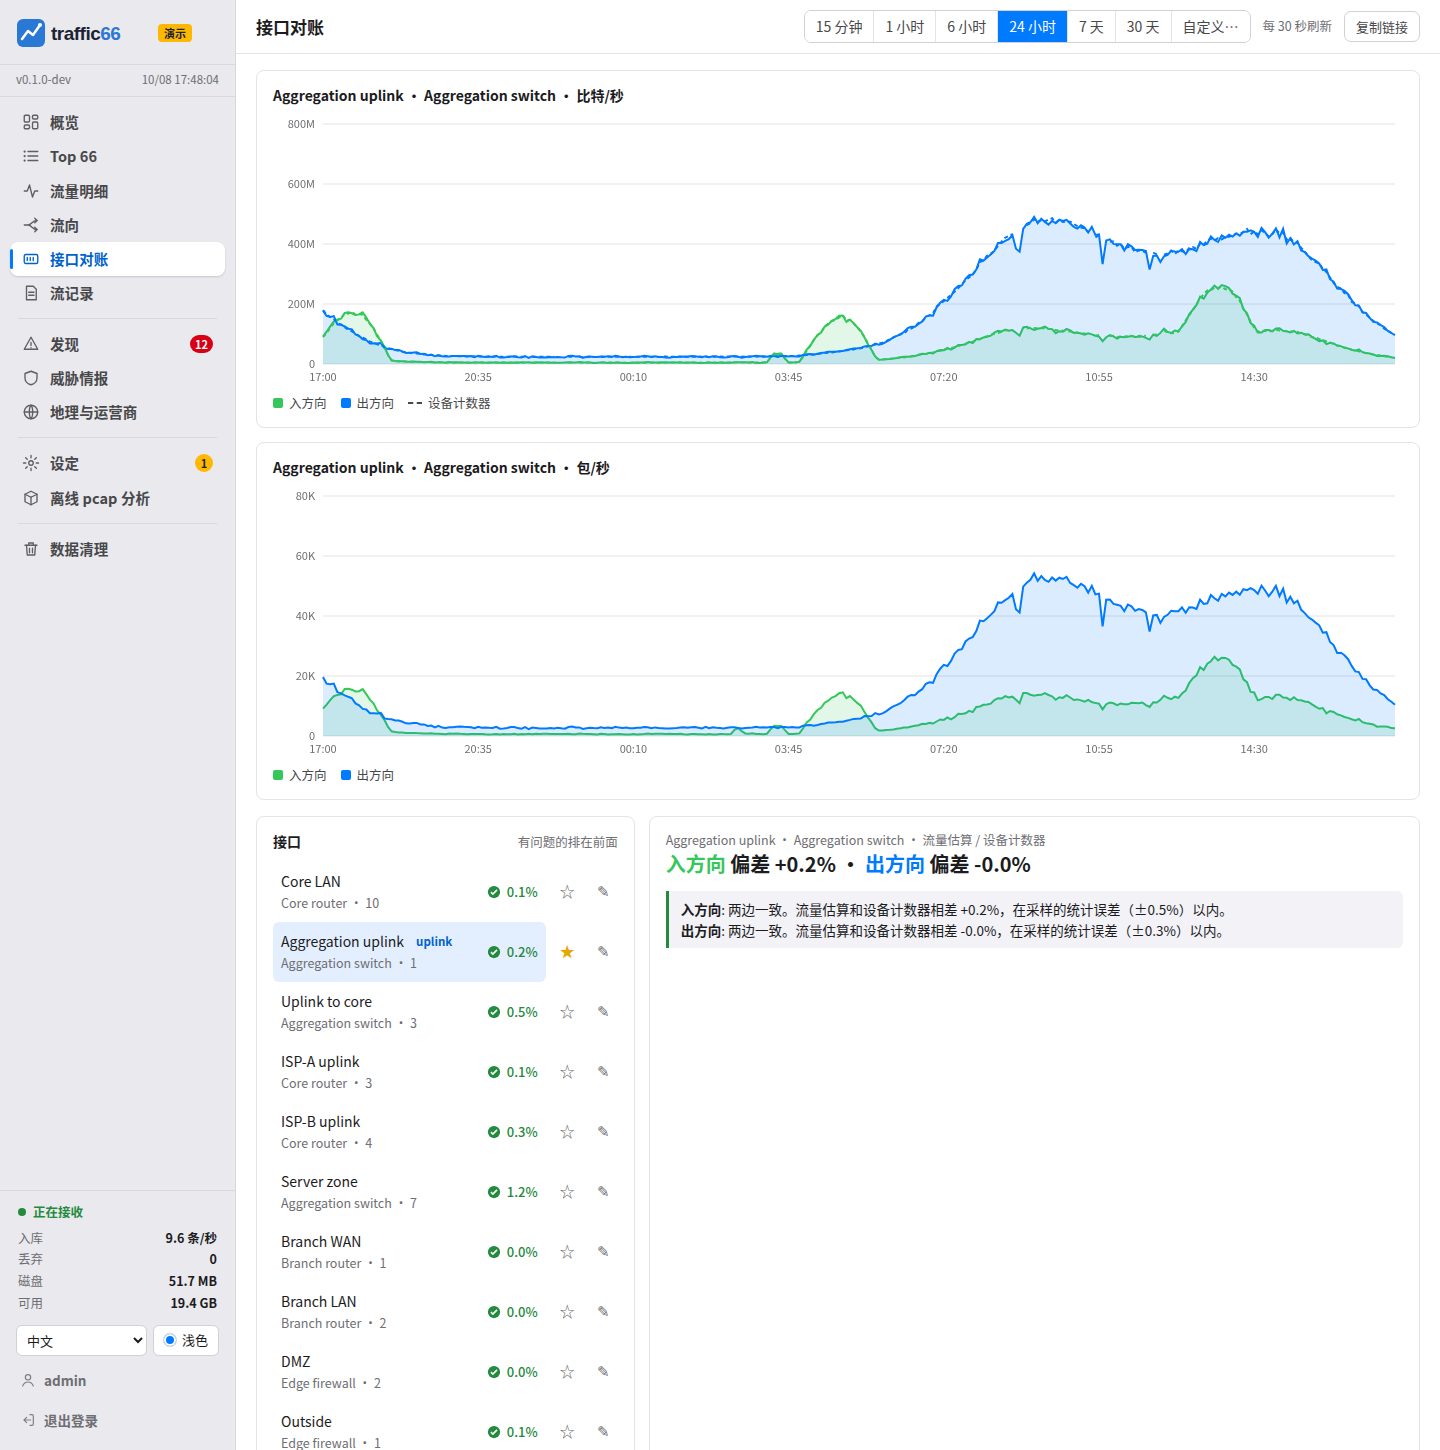Image resolution: width=1440 pixels, height=1450 pixels.
Task: Click the 设定 gear icon
Action: [x=31, y=463]
